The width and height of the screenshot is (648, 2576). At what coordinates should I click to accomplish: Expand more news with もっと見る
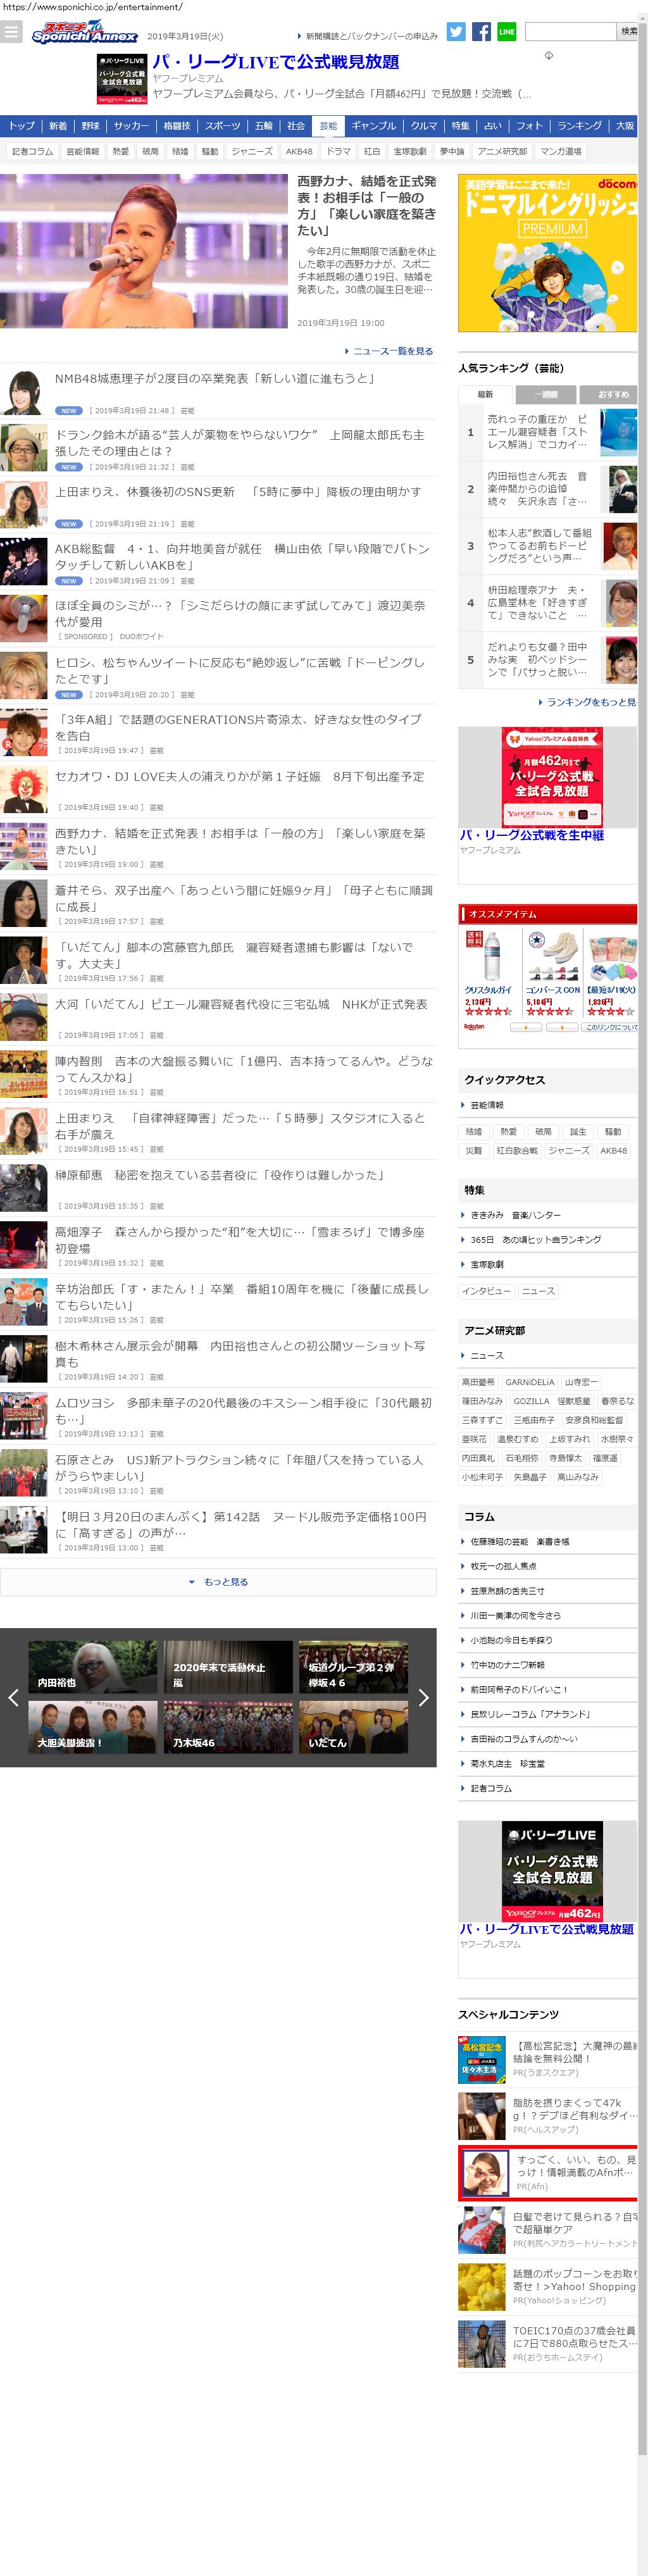218,1582
